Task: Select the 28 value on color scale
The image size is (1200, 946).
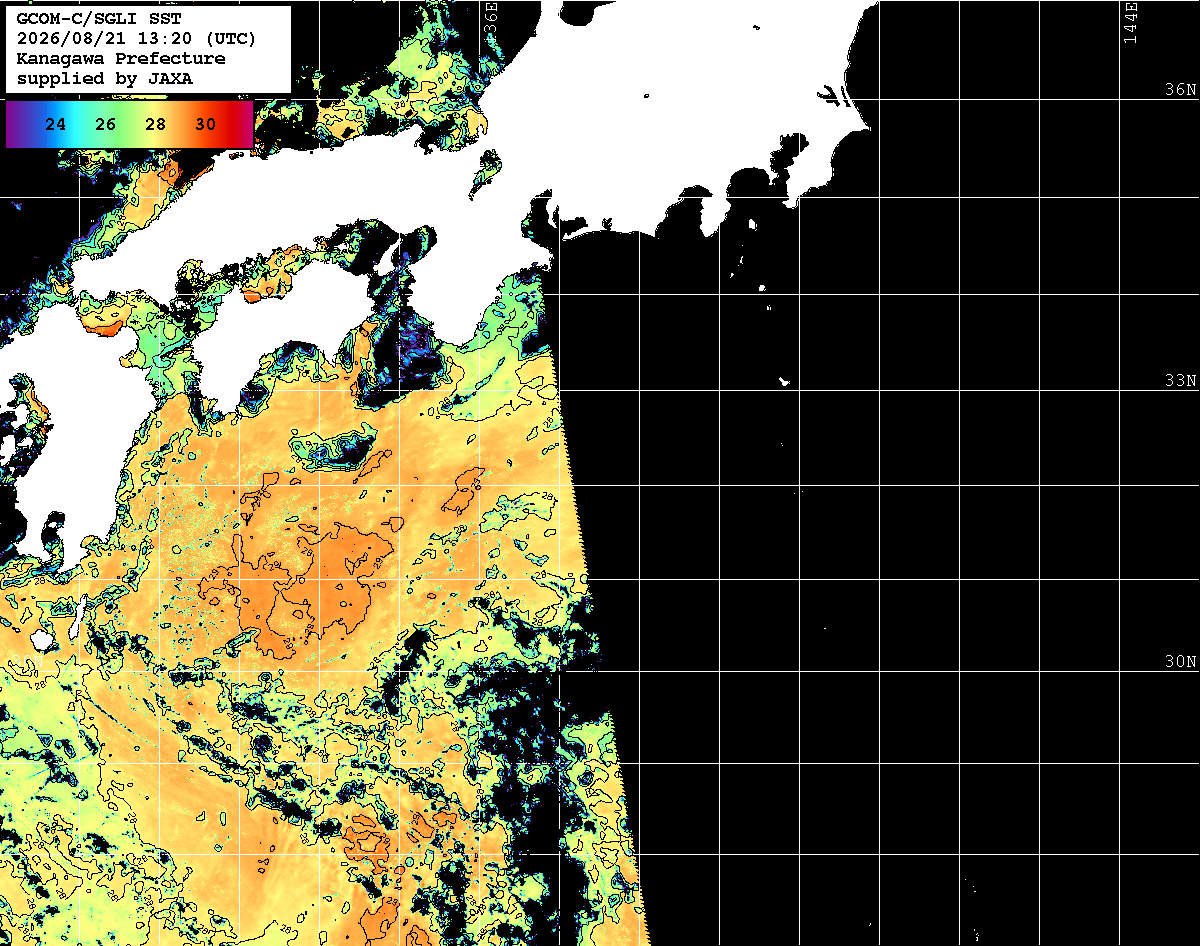Action: tap(156, 125)
